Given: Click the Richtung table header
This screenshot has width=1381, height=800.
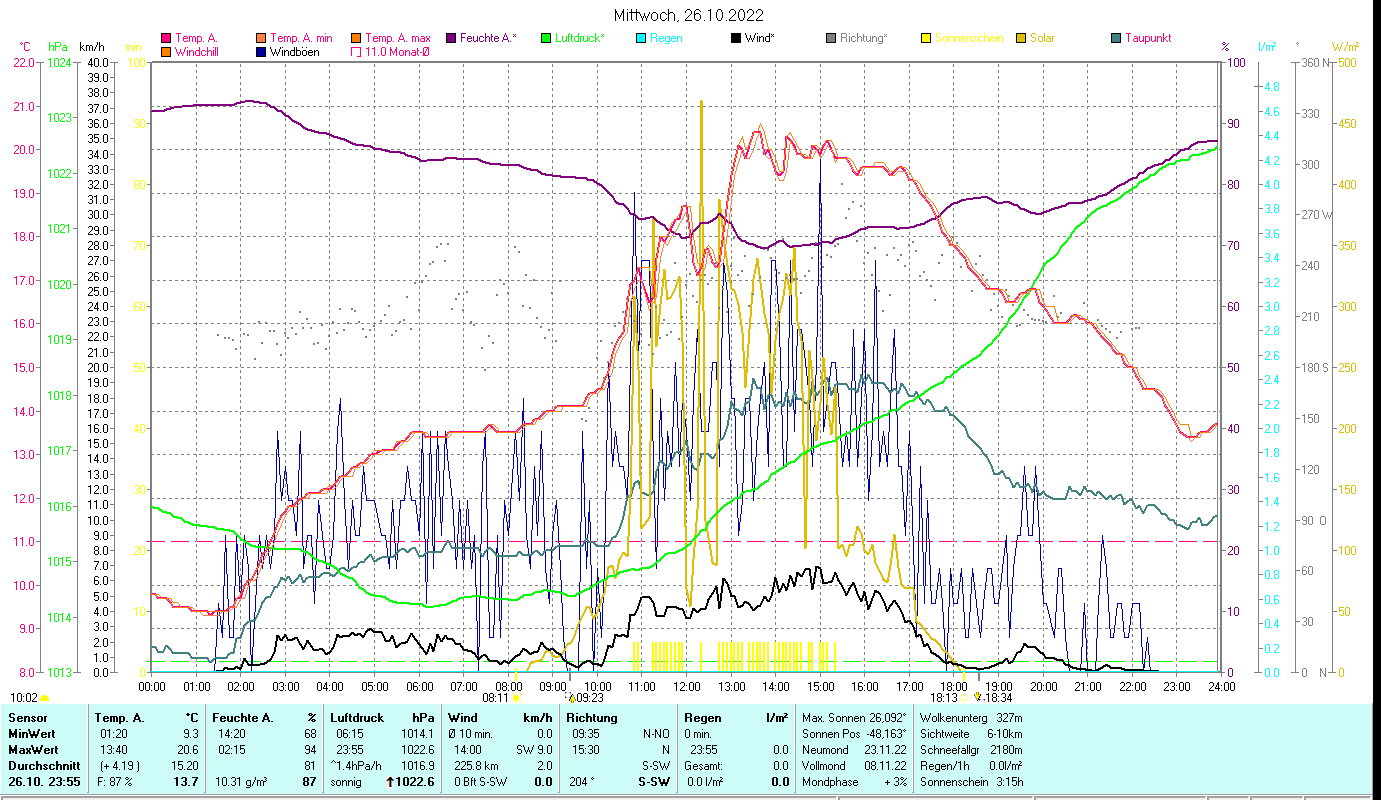Looking at the screenshot, I should pos(592,718).
